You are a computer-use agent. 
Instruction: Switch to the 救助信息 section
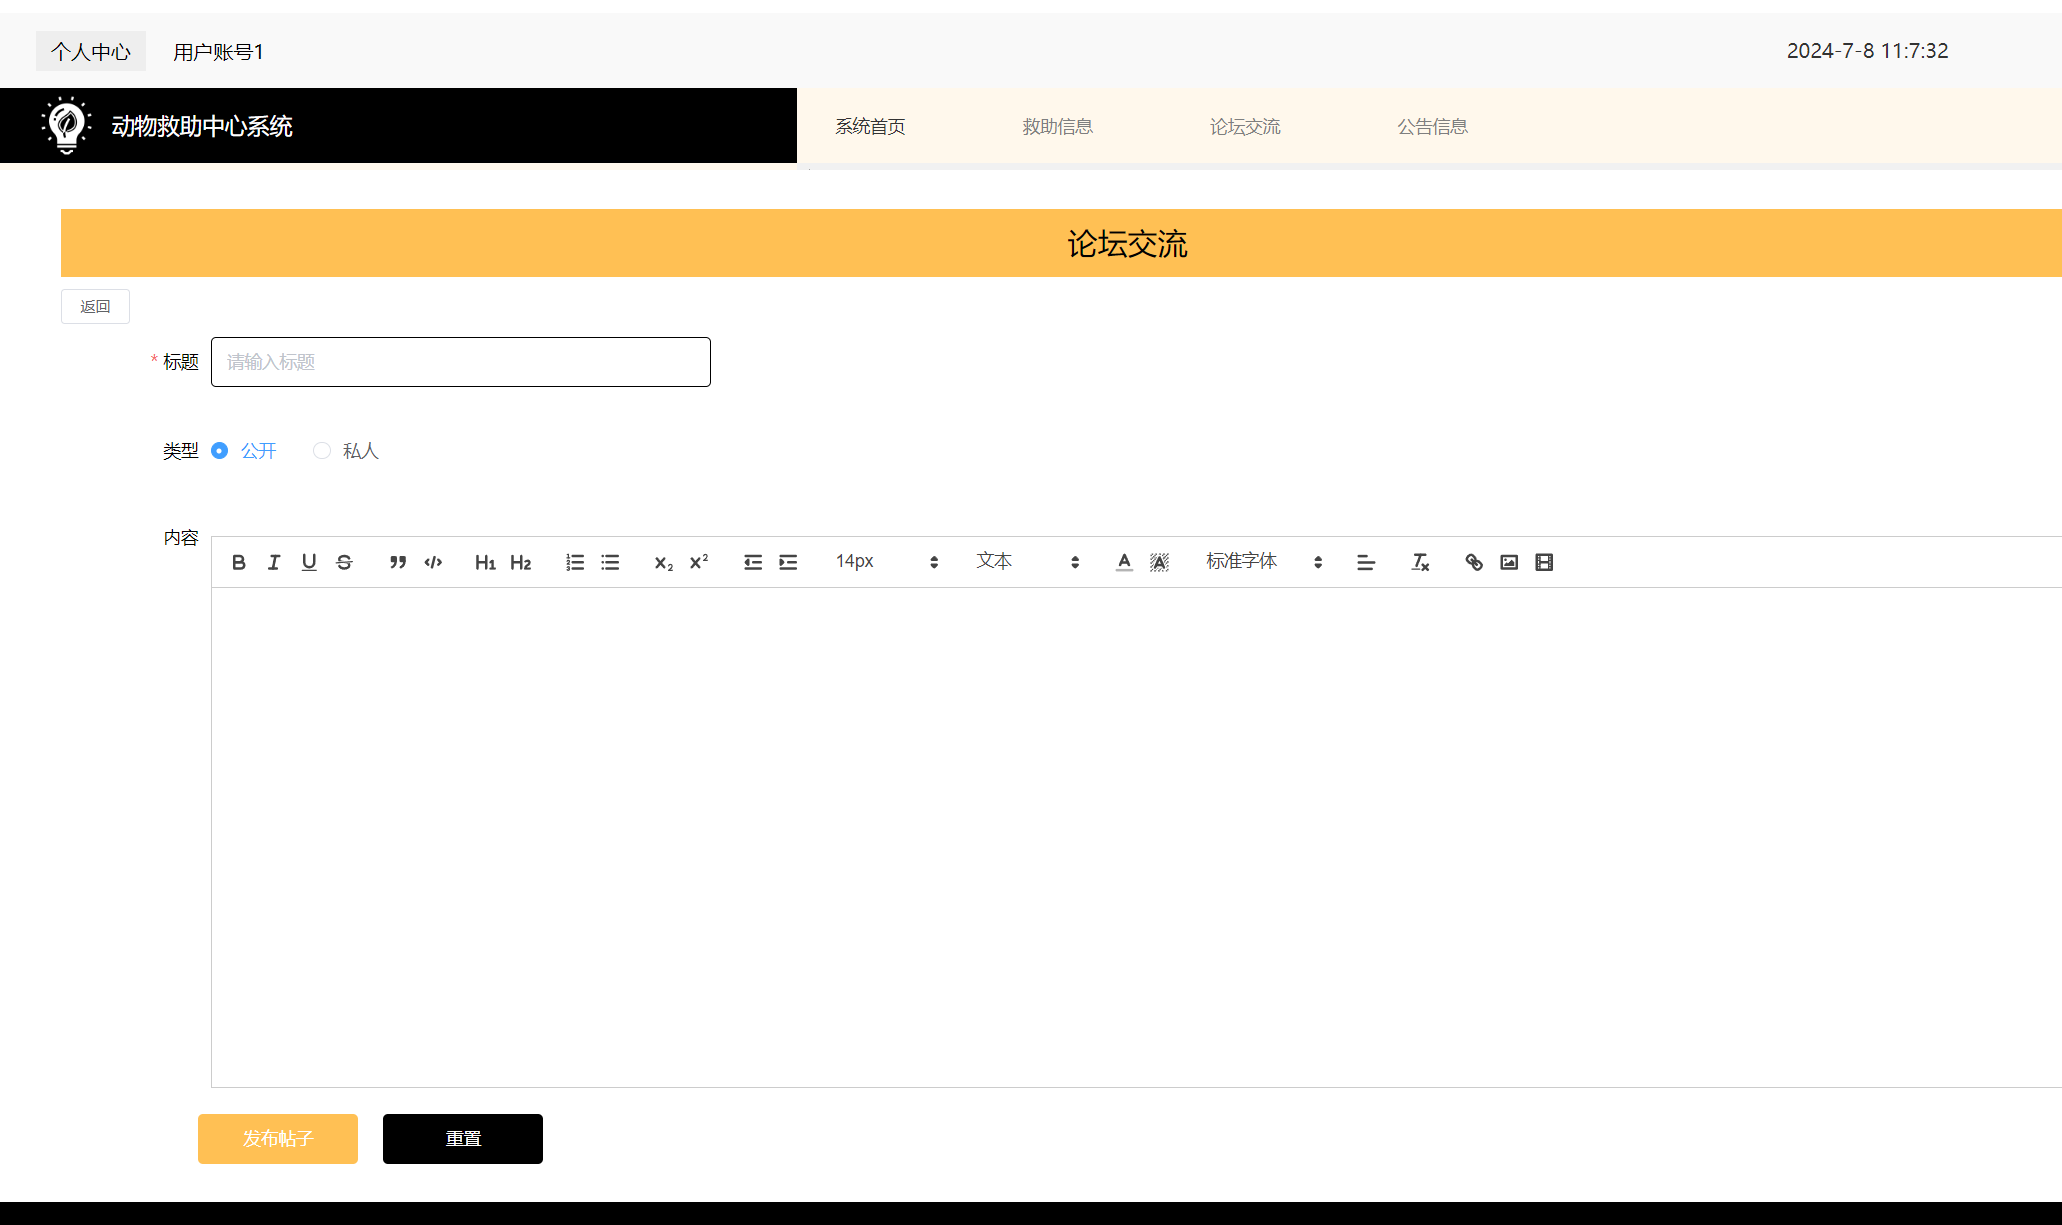point(1057,126)
